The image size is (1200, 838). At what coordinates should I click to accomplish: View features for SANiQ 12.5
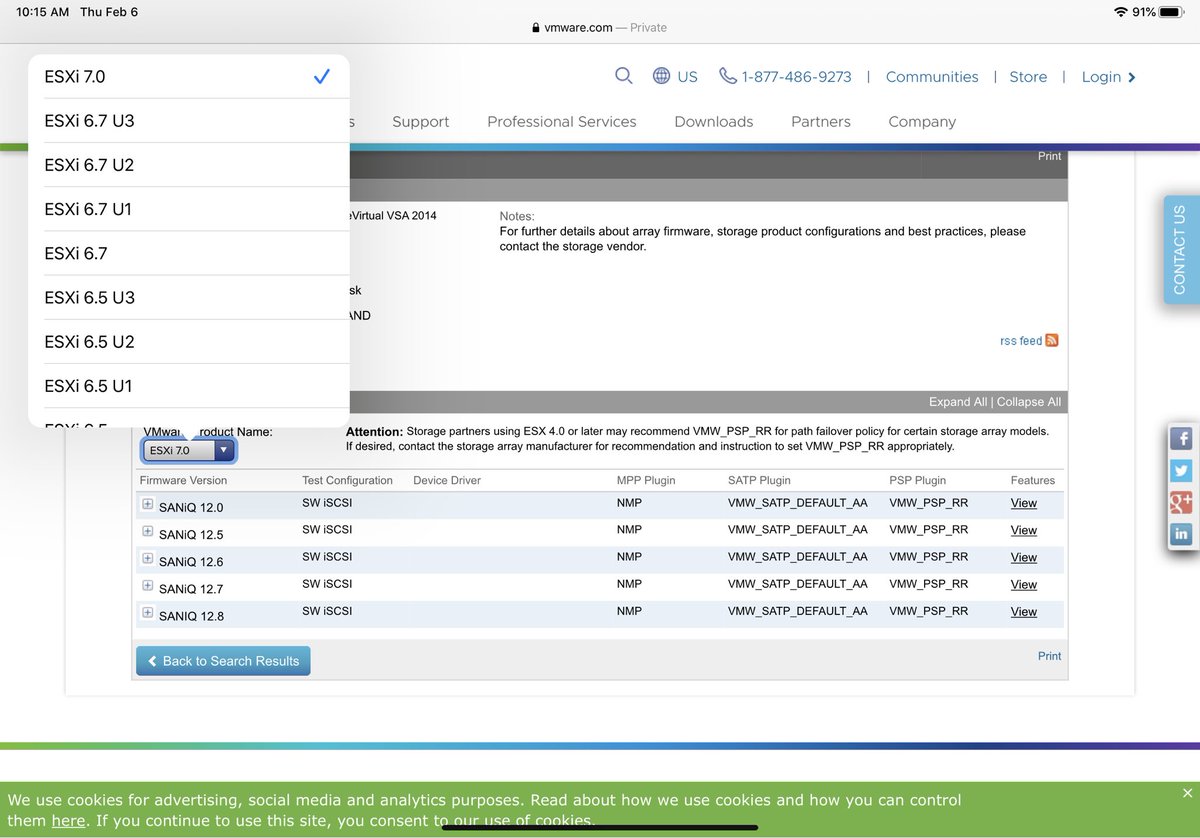point(1024,530)
